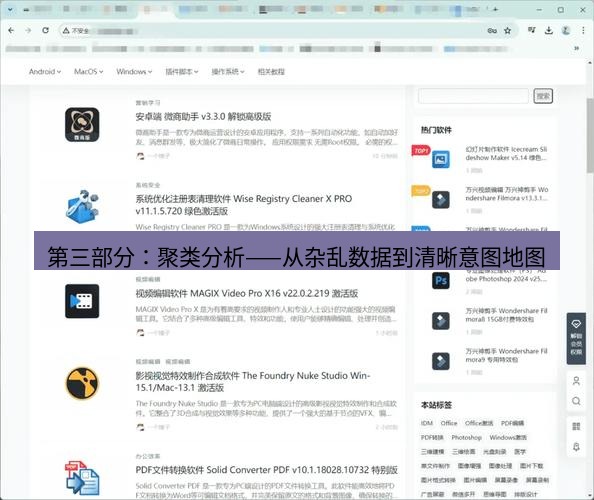Image resolution: width=594 pixels, height=500 pixels.
Task: Open the media control icon in toolbar
Action: pyautogui.click(x=532, y=30)
